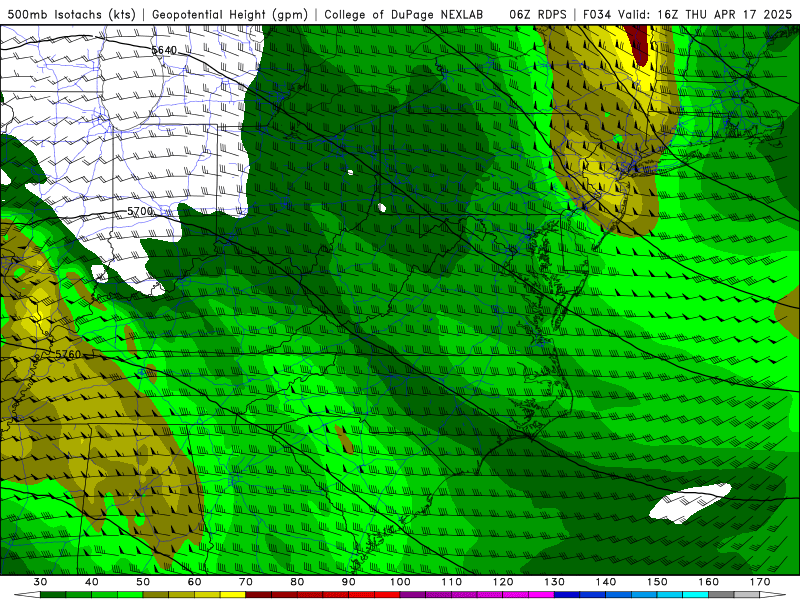Click the "F034 Valid: 16Z THU APR 17 2025" text
800x600 pixels.
coord(687,14)
